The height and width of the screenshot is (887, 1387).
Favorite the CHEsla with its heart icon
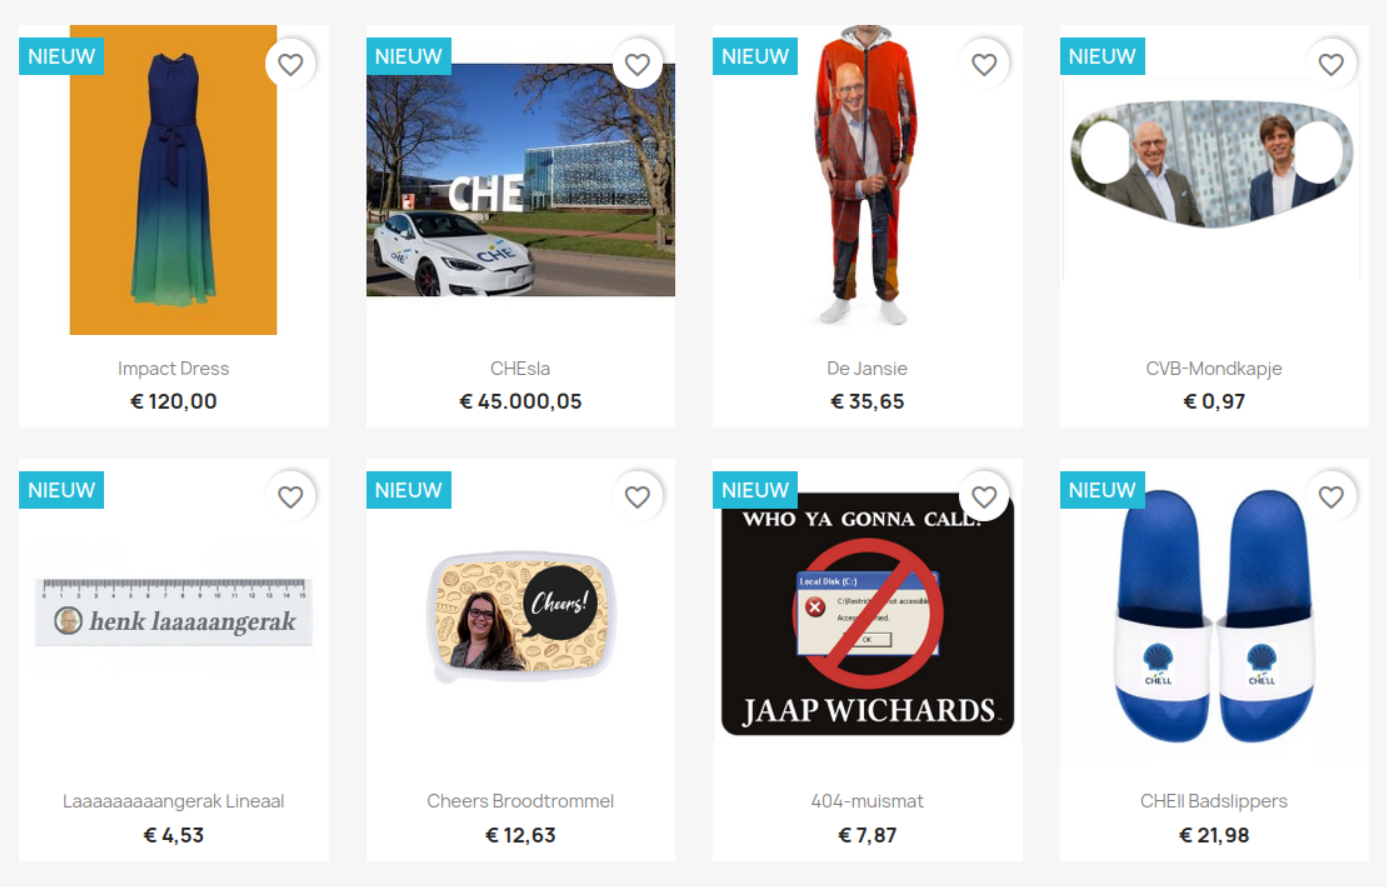(x=637, y=64)
